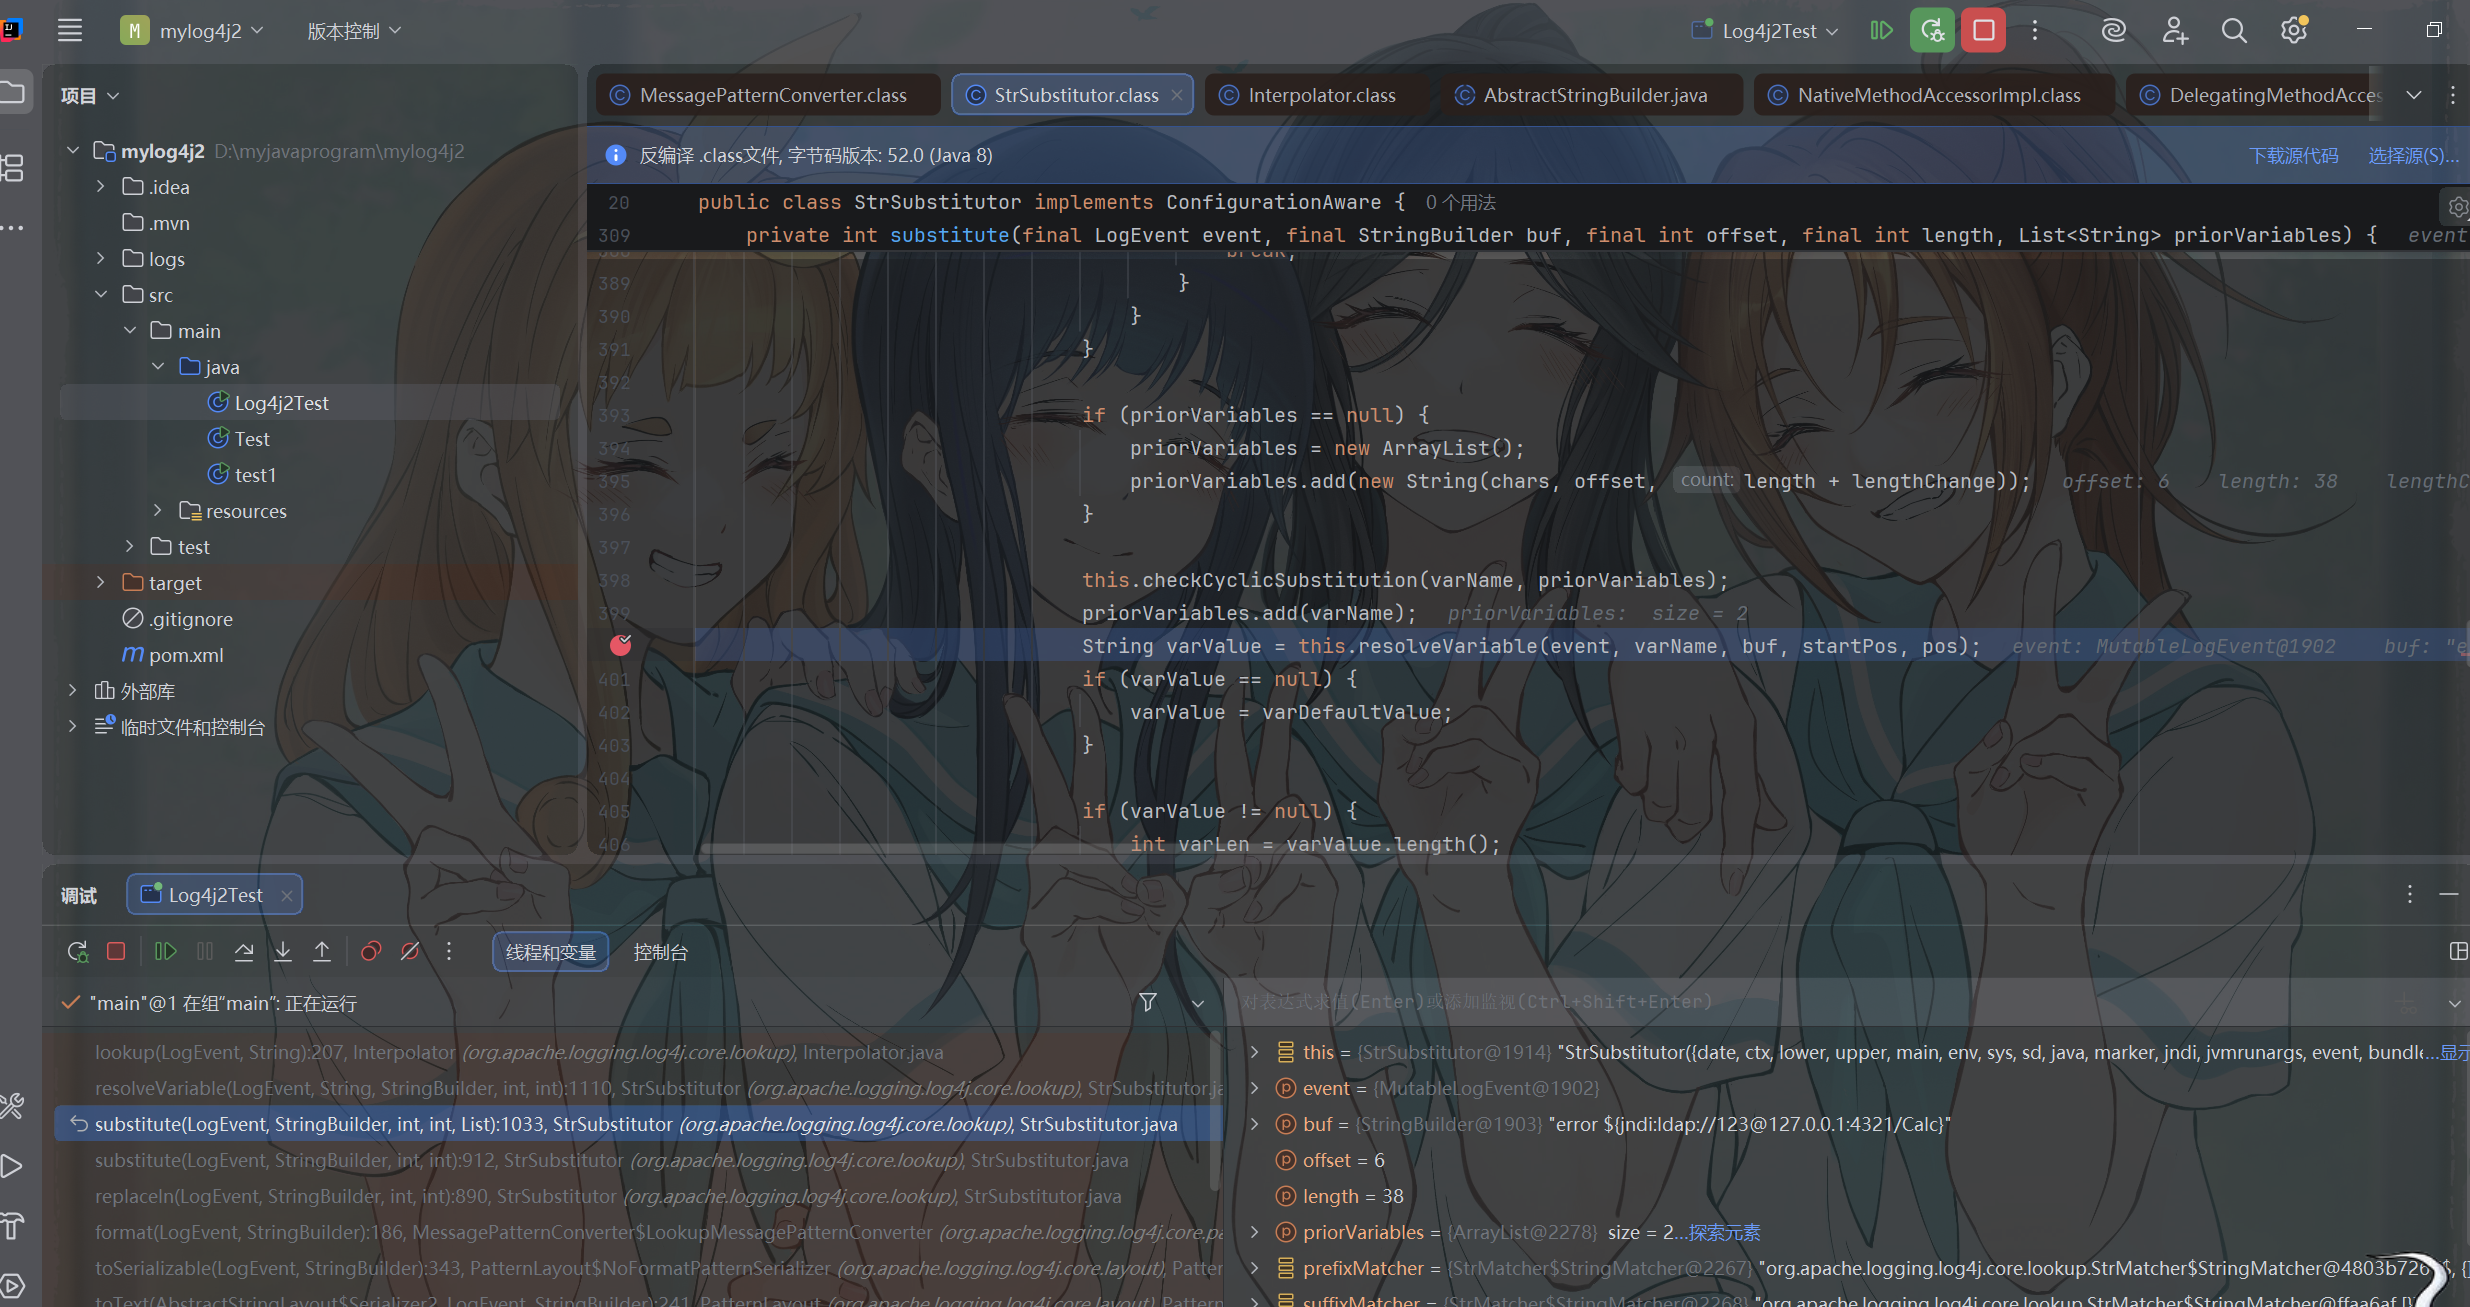Click 探索元素 link next to priorVariables
The image size is (2470, 1307).
(1724, 1232)
